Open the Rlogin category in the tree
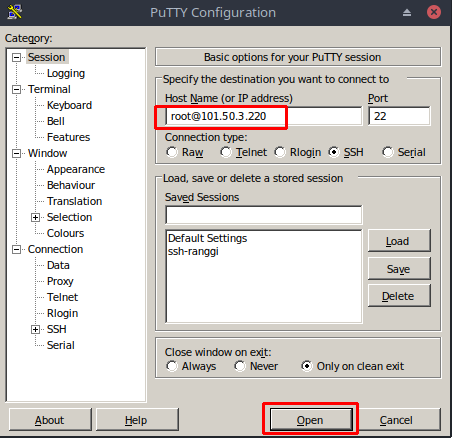The height and width of the screenshot is (443, 452). [62, 313]
